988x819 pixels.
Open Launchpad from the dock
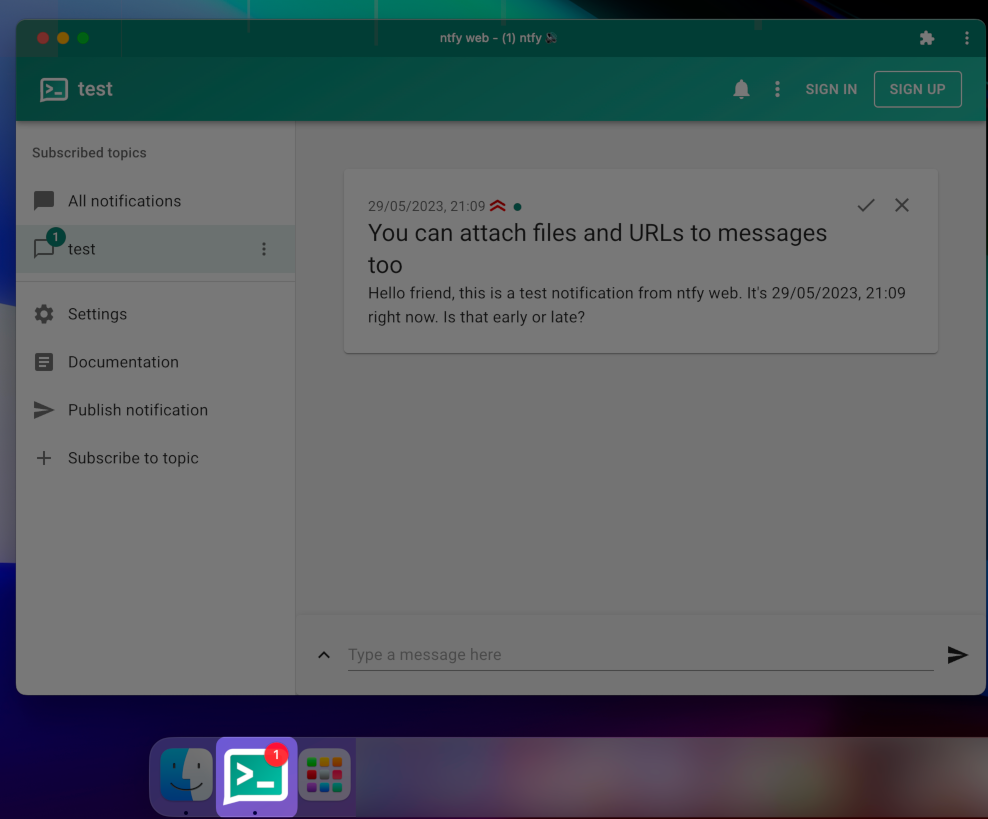[324, 775]
